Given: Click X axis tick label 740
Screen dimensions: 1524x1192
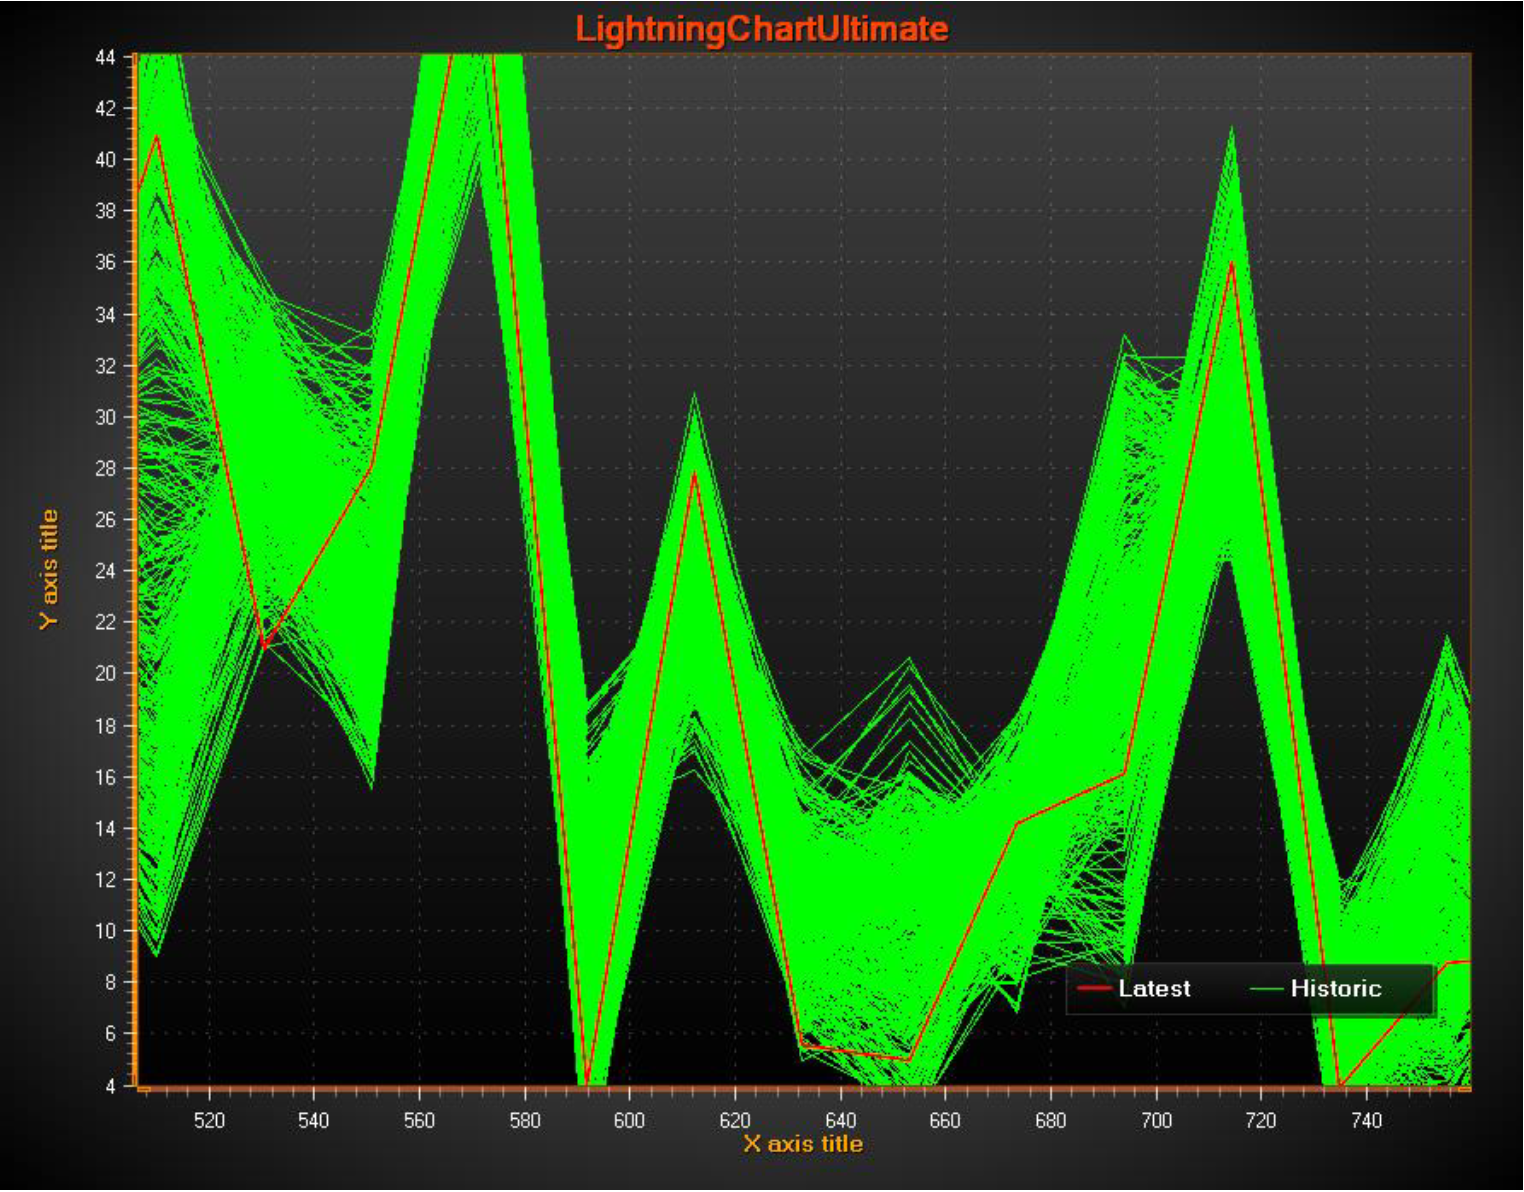Looking at the screenshot, I should (x=1366, y=1121).
